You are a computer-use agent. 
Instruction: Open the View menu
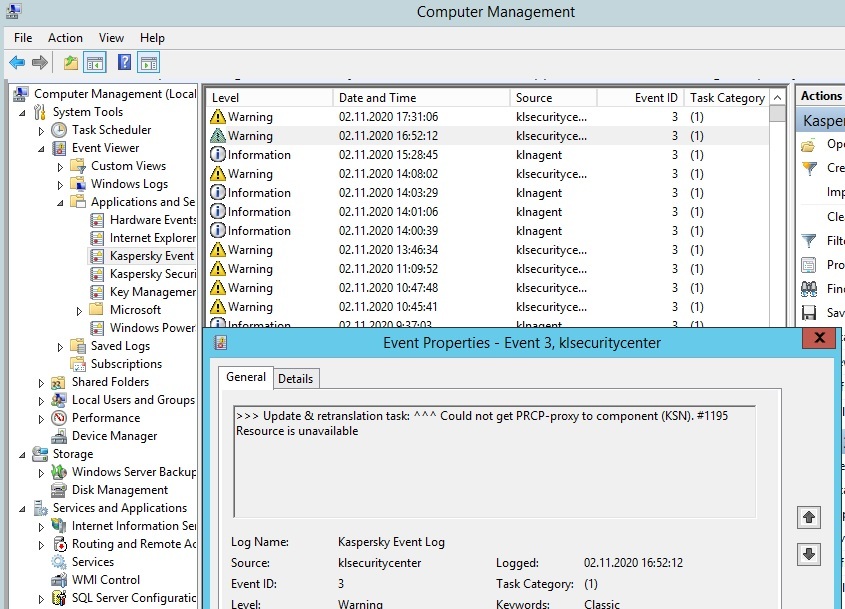coord(111,38)
